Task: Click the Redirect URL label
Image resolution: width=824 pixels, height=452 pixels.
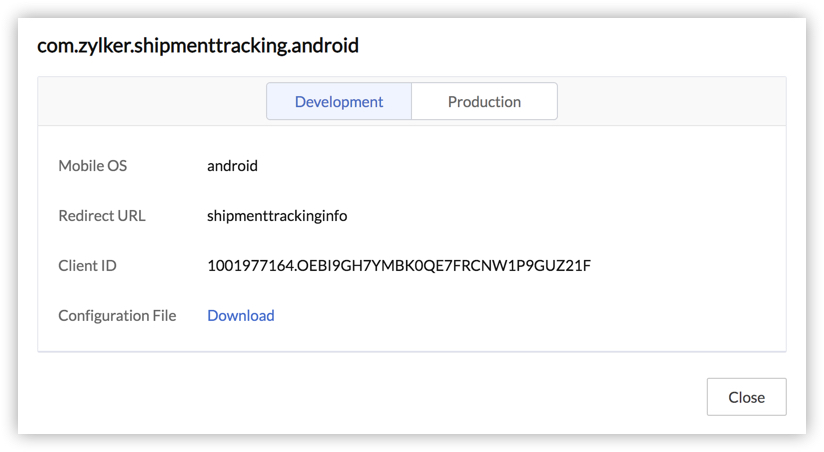Action: (102, 215)
